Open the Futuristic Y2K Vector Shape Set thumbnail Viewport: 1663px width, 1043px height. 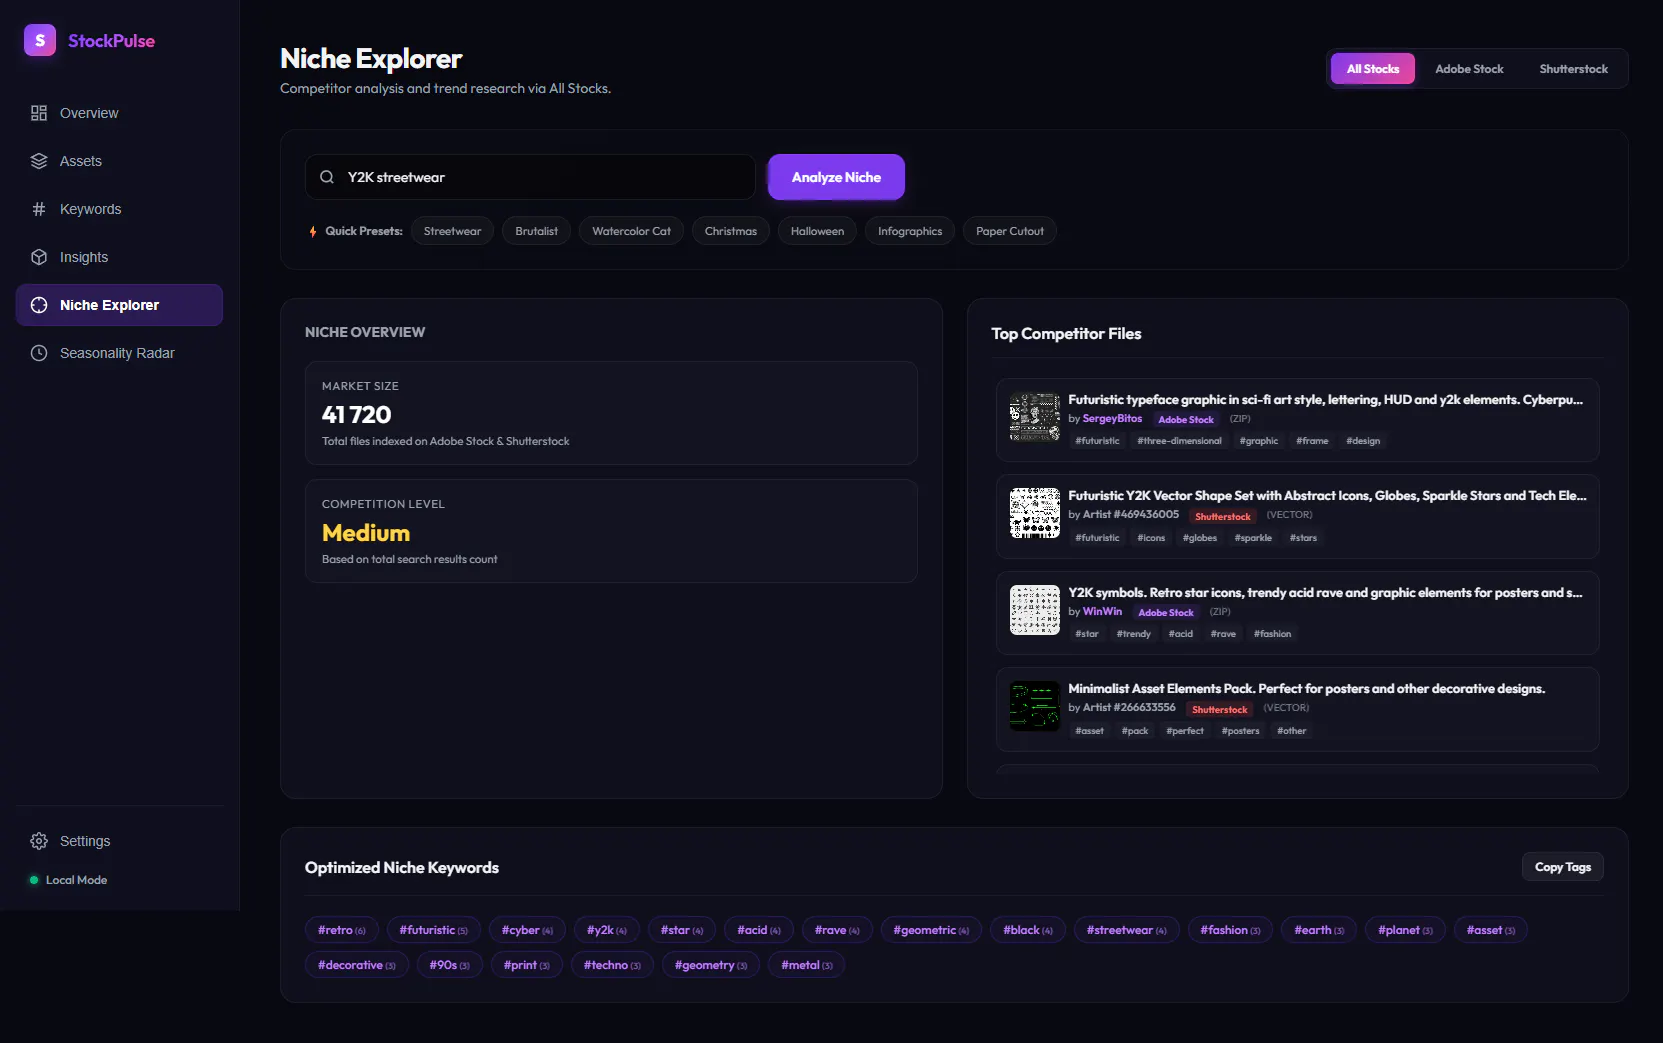1035,513
